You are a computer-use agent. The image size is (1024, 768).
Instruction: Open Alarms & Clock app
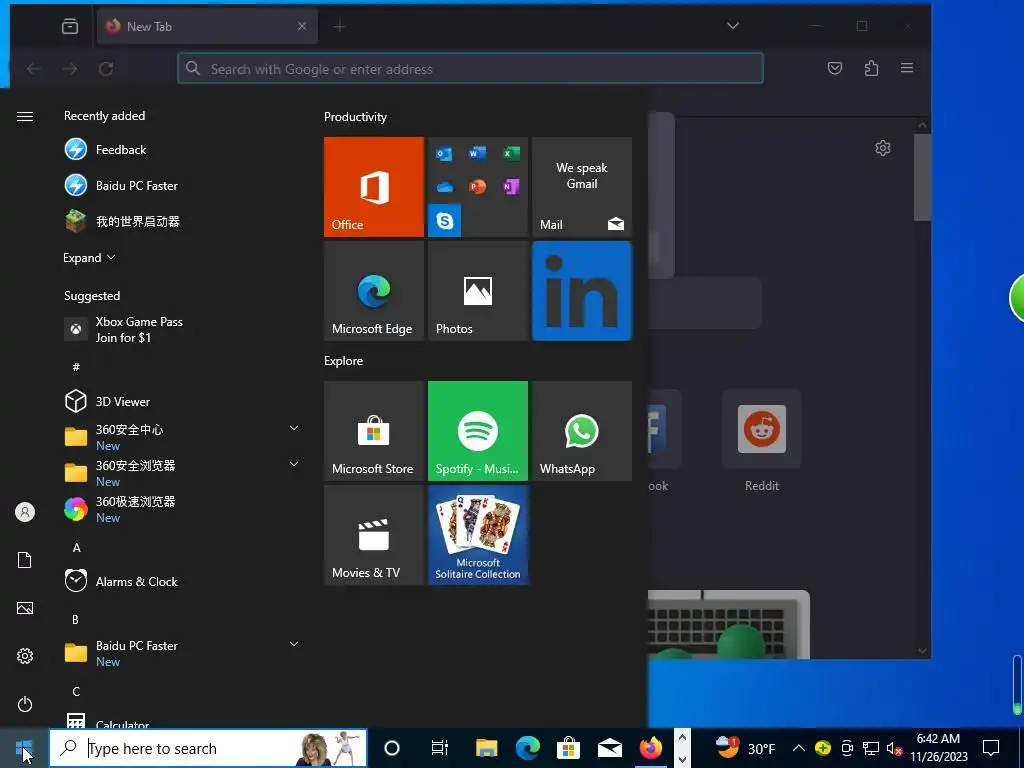click(x=183, y=581)
